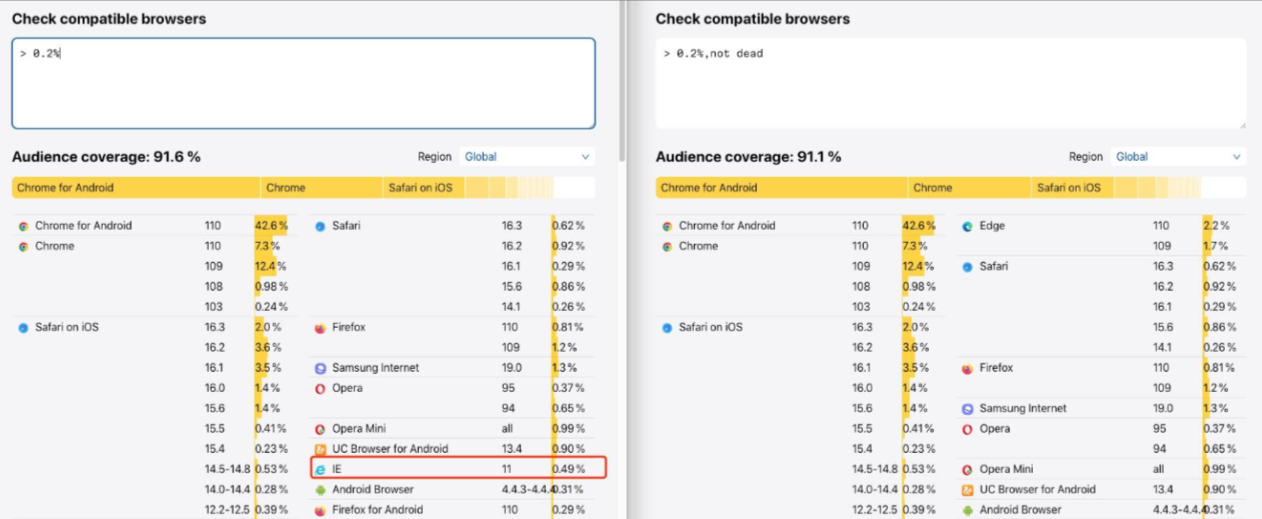This screenshot has width=1262, height=519.
Task: Select Safari on iOS coverage bar segment, right
Action: pos(1072,188)
